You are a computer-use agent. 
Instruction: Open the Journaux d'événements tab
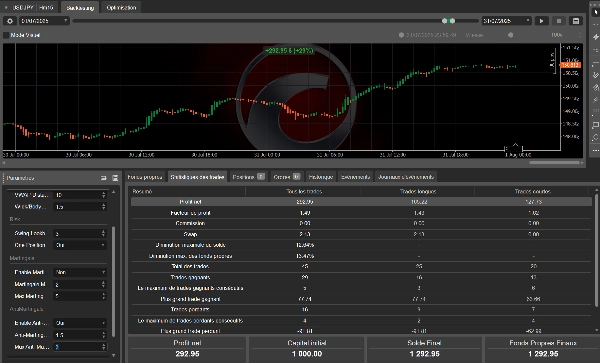point(406,177)
